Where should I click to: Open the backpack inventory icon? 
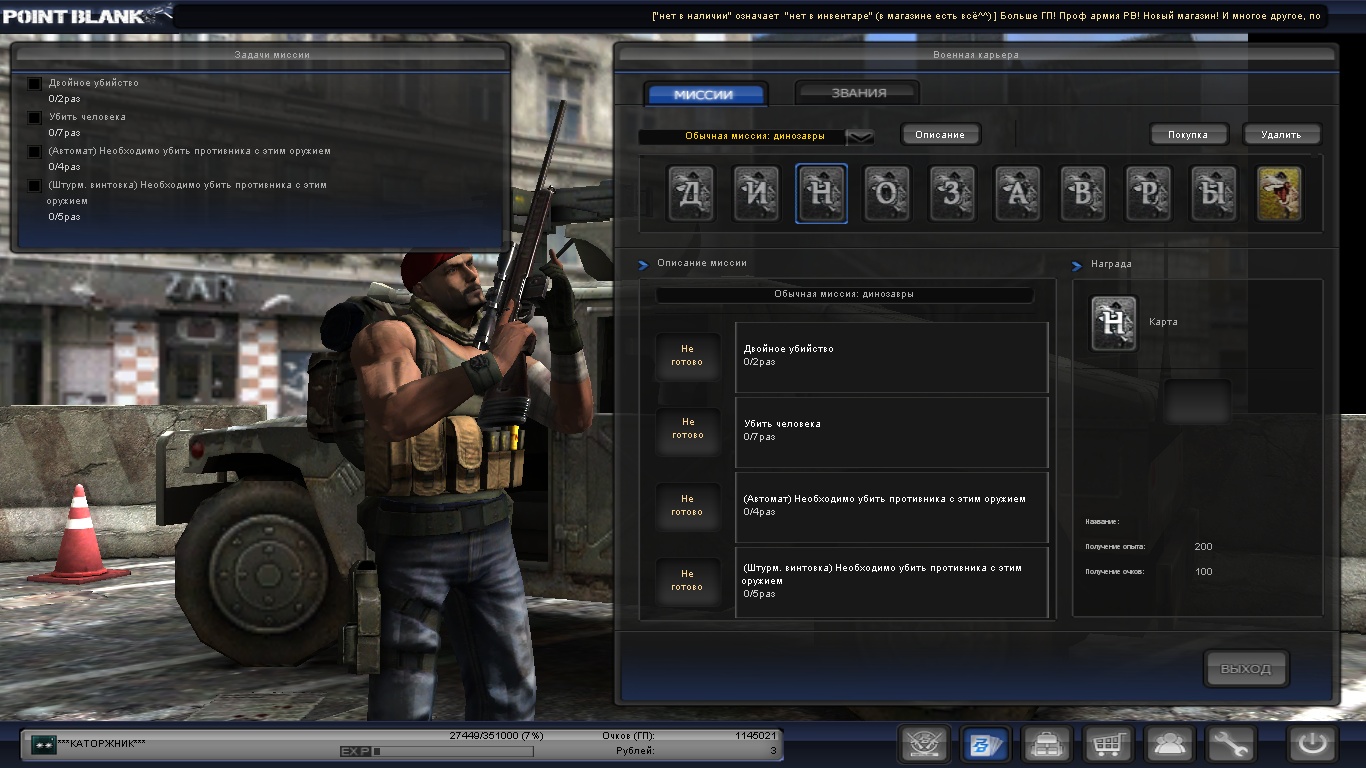coord(1047,744)
